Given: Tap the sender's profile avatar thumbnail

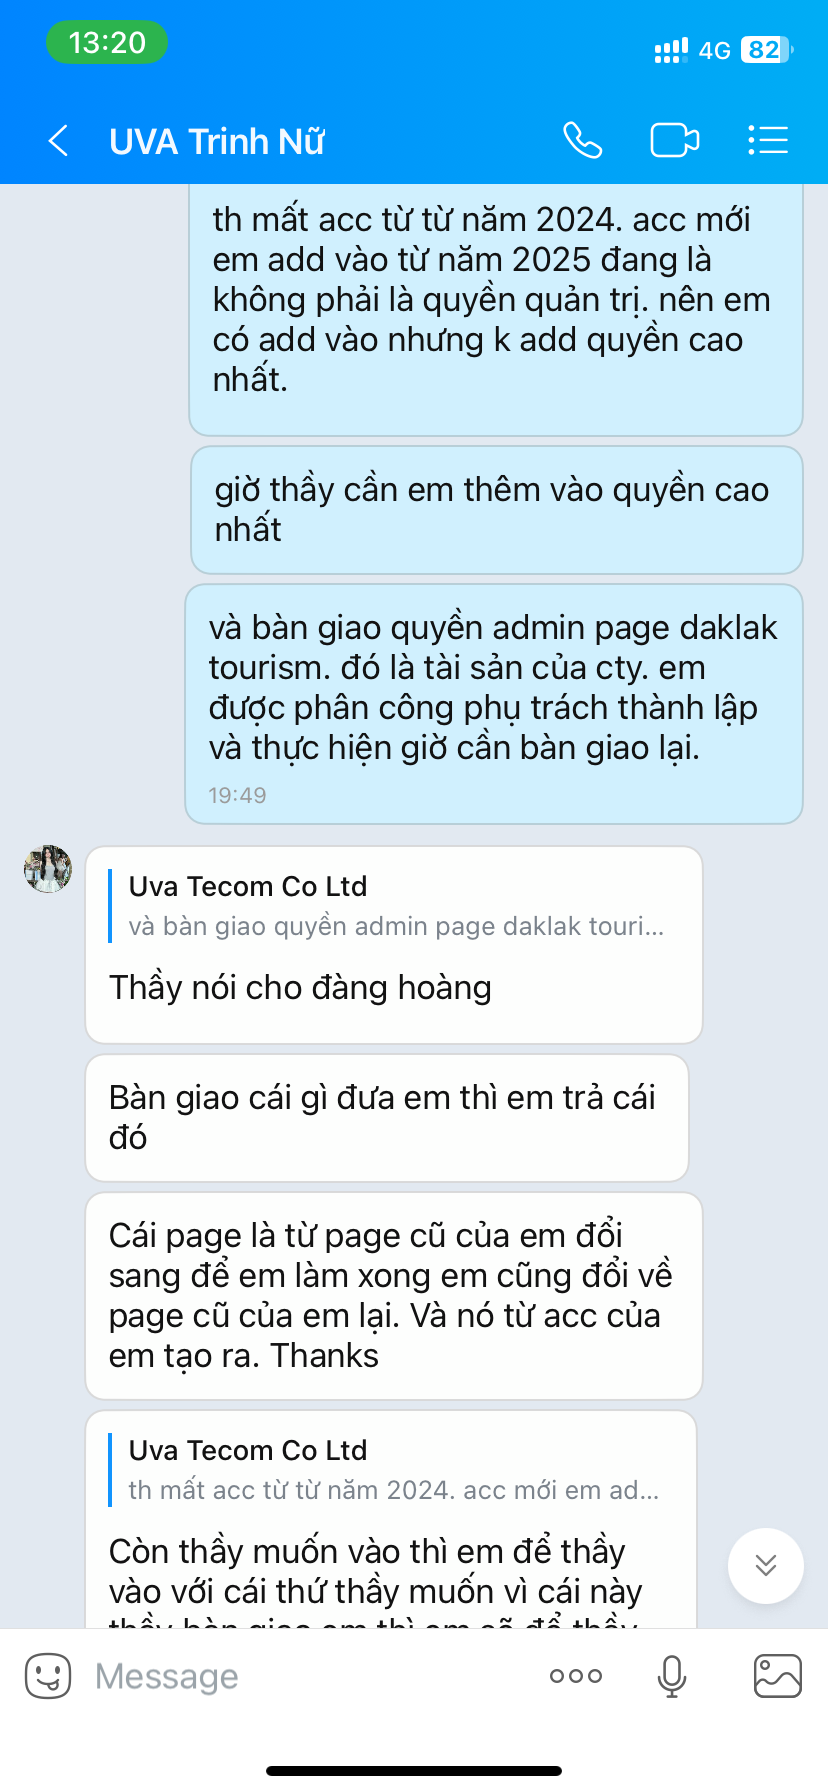Looking at the screenshot, I should [48, 869].
